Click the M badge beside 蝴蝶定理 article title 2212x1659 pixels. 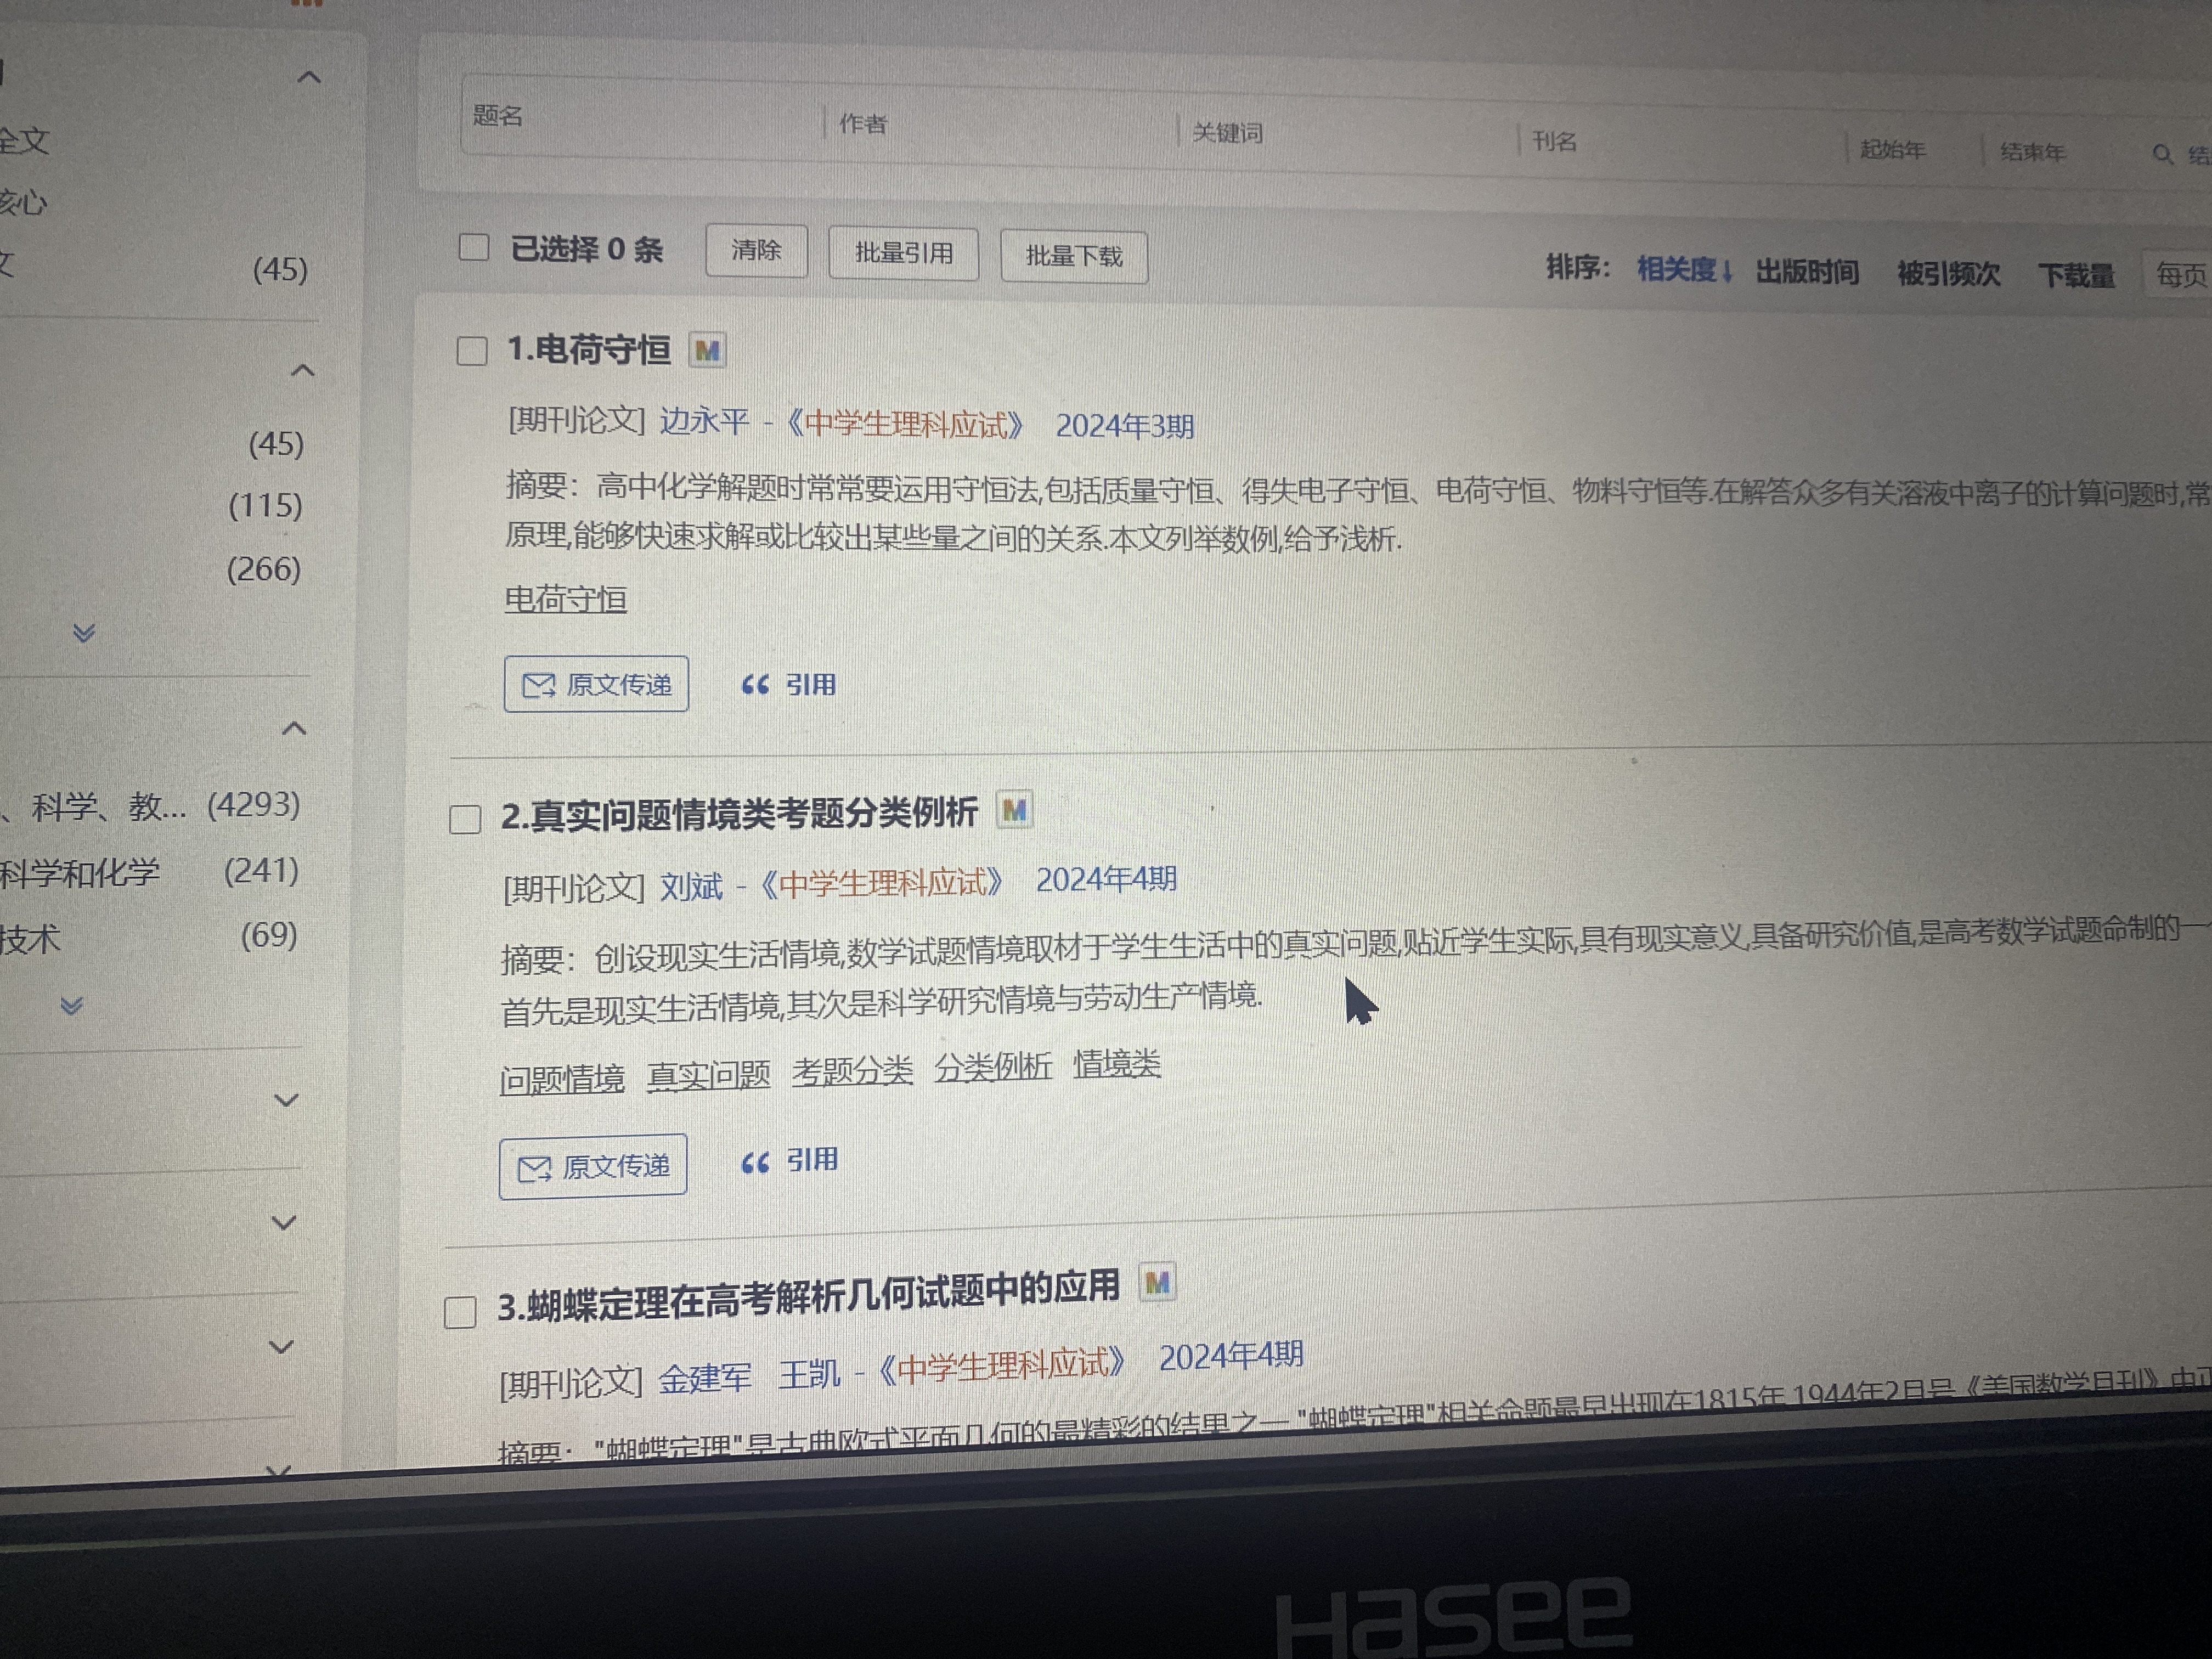pos(1157,1283)
